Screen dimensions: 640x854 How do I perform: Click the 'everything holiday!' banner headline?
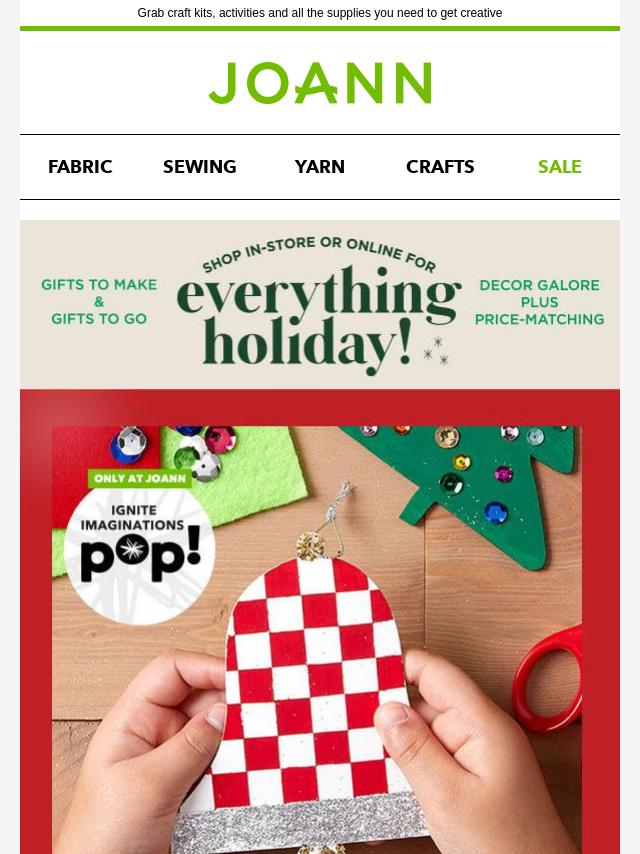pyautogui.click(x=319, y=320)
